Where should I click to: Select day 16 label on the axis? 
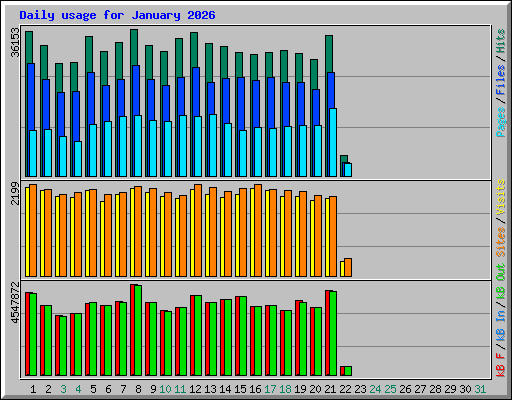tap(255, 389)
